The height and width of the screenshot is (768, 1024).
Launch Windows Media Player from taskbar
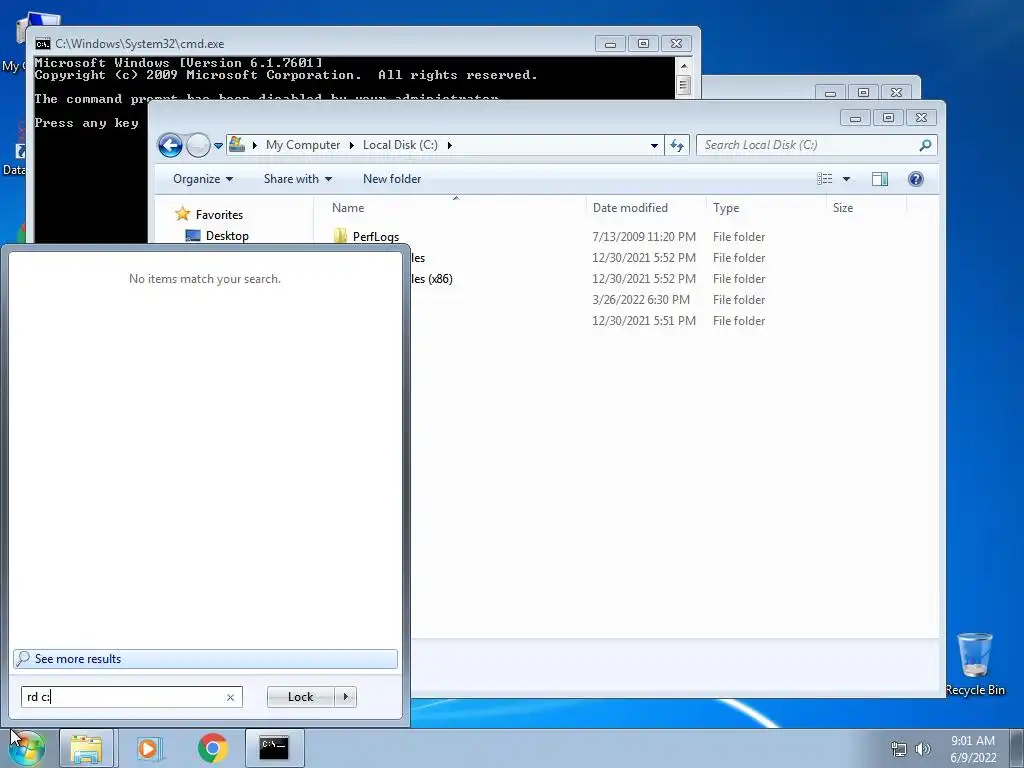pos(148,748)
